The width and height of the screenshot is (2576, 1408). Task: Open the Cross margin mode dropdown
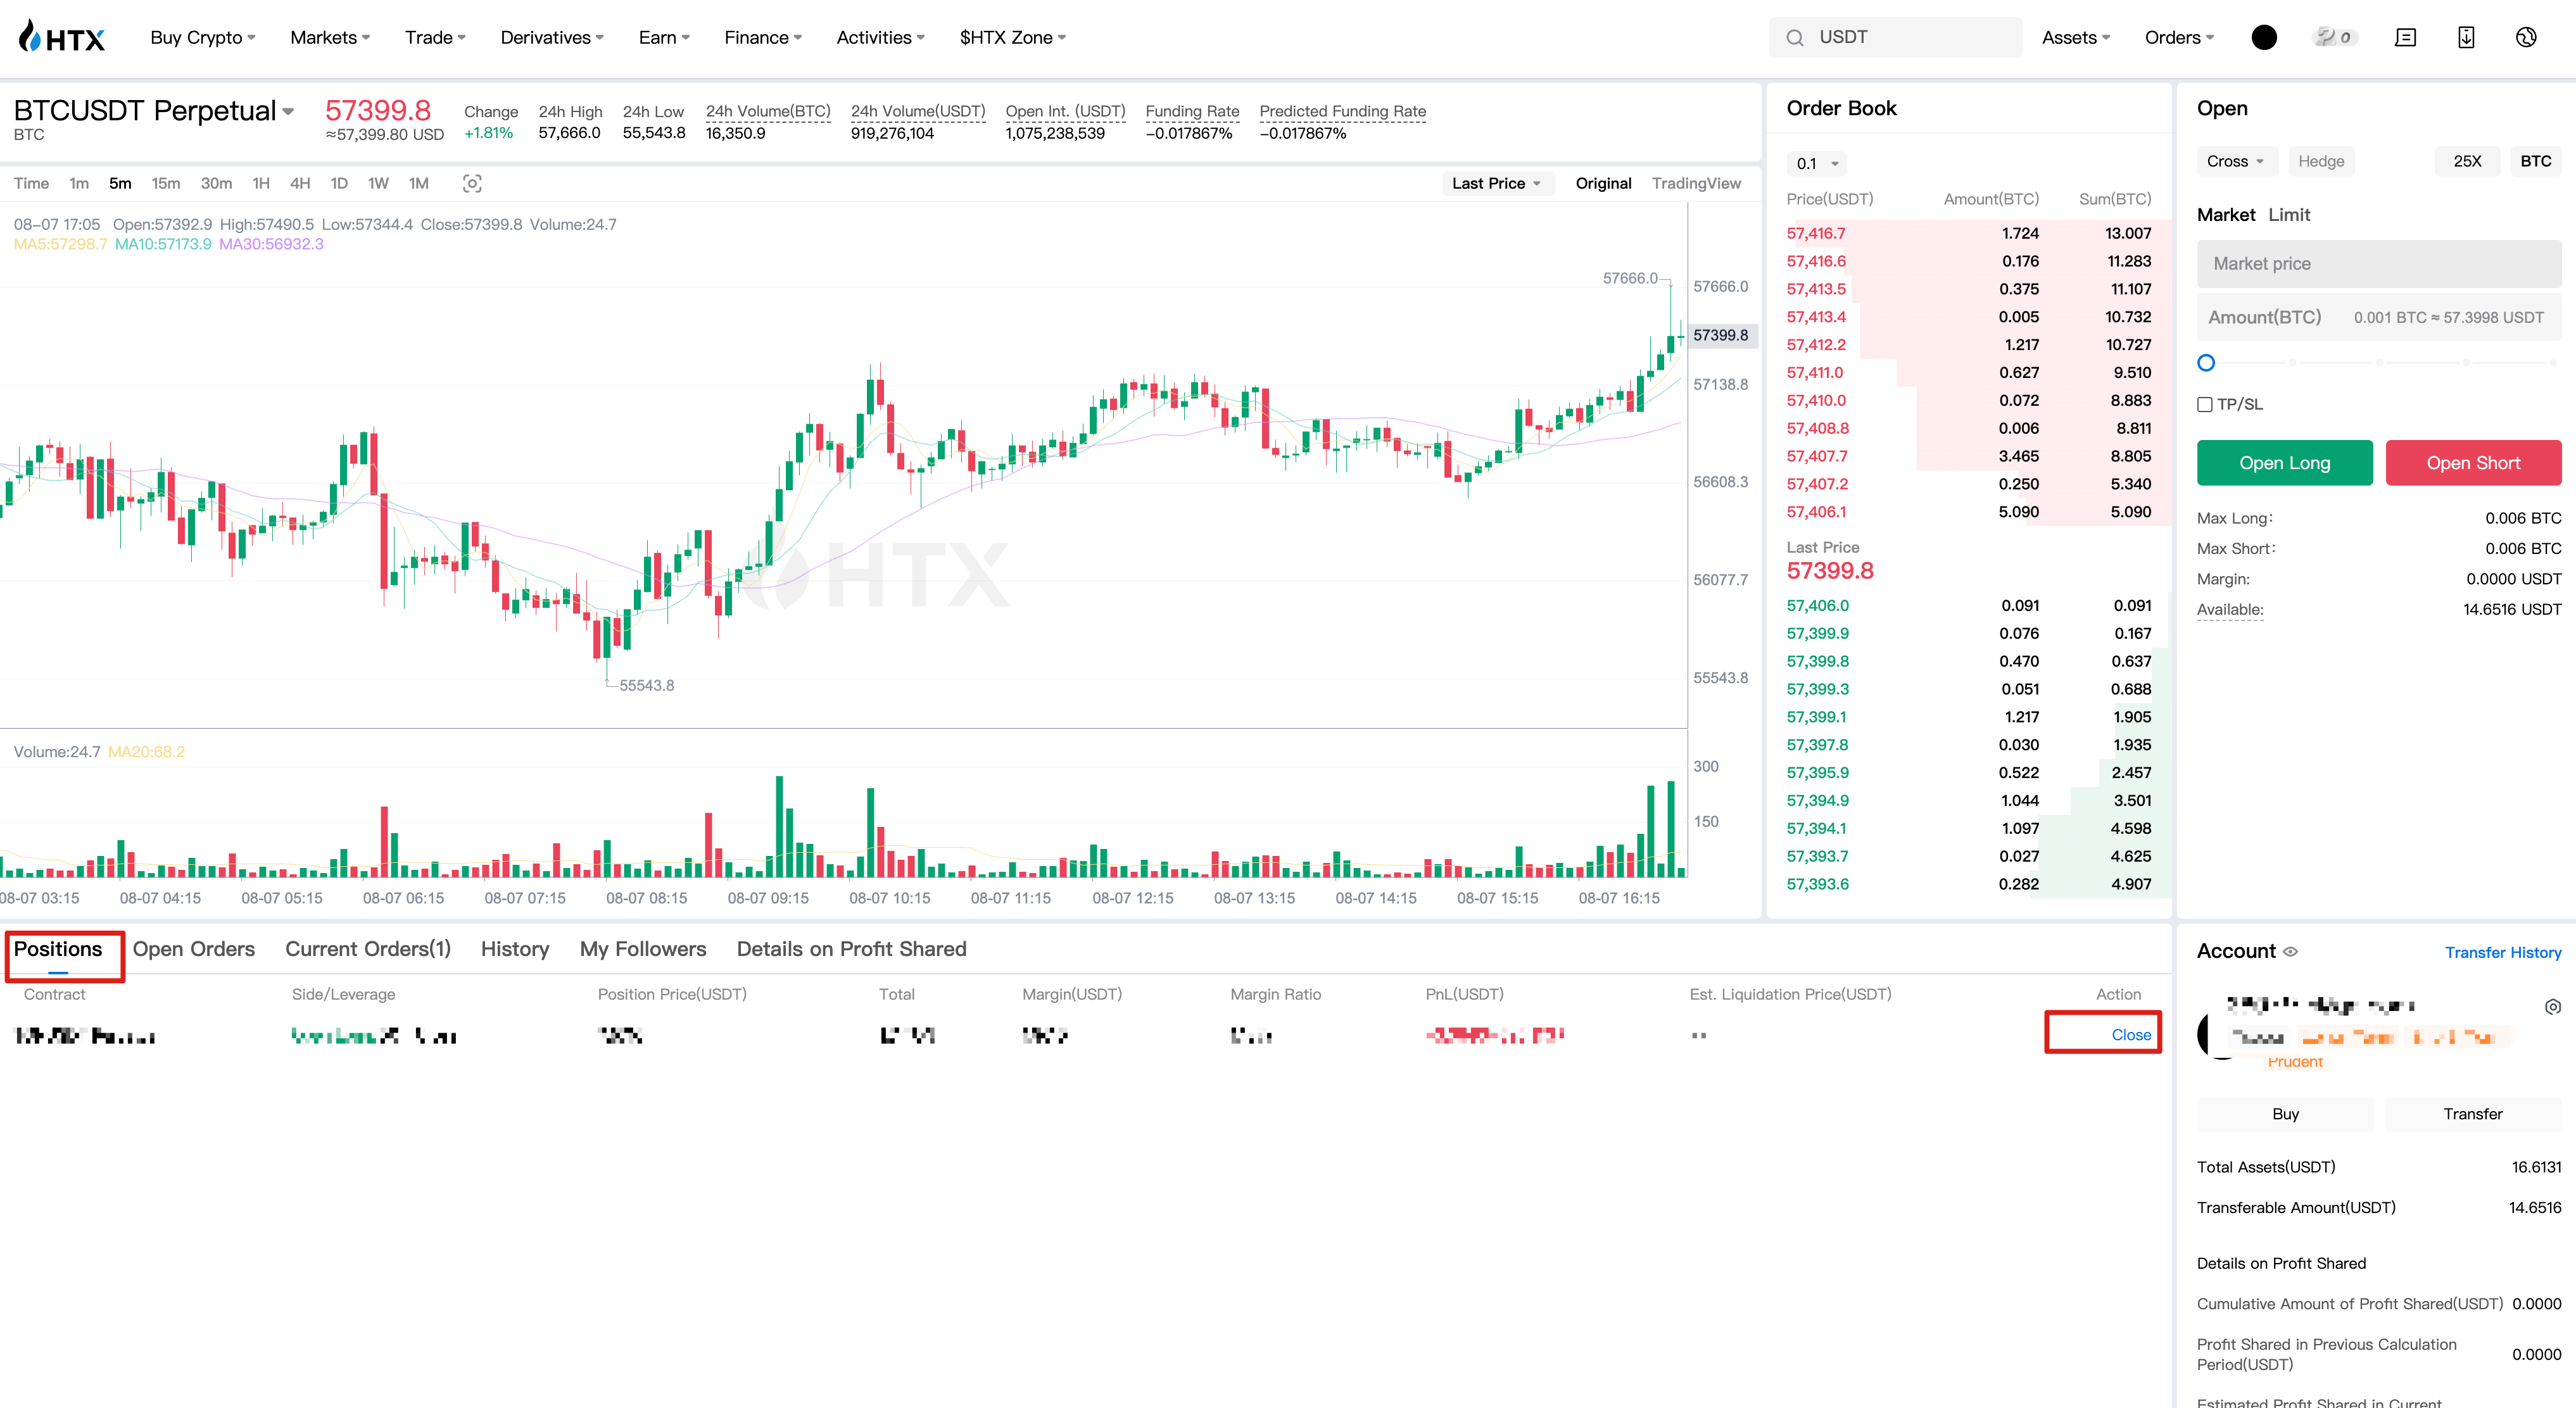(x=2236, y=161)
